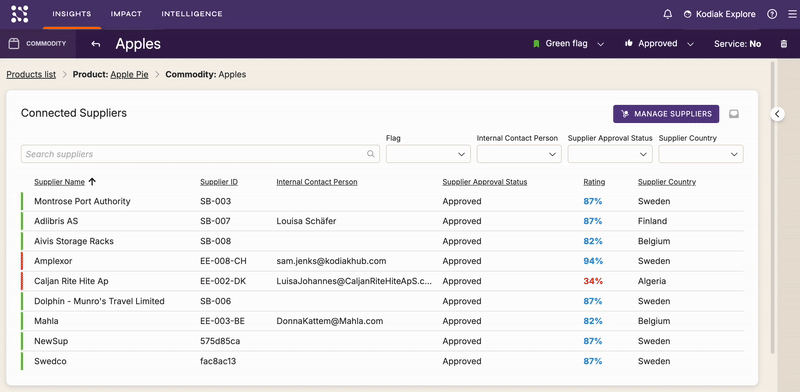This screenshot has width=800, height=392.
Task: Click Louisa Schäfer contact name
Action: tap(306, 221)
